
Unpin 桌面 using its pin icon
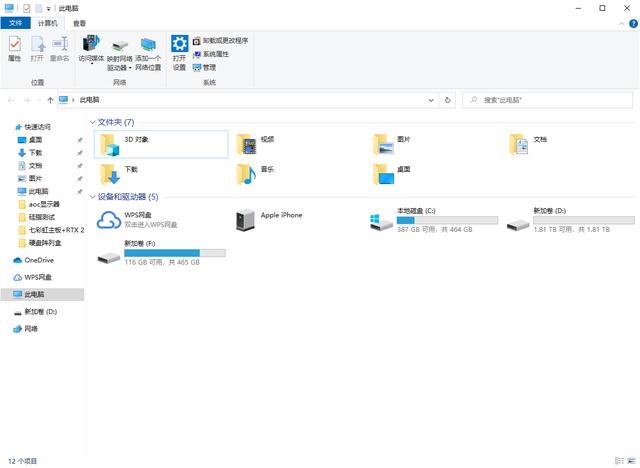point(80,140)
